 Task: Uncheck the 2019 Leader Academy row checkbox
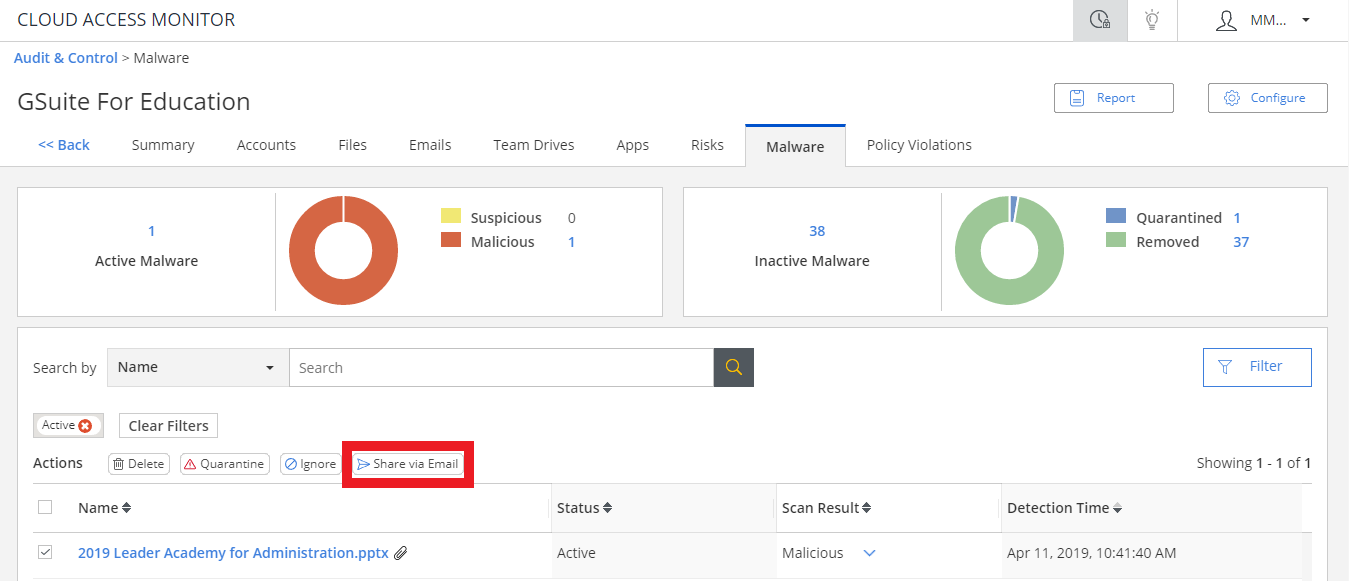(x=45, y=553)
